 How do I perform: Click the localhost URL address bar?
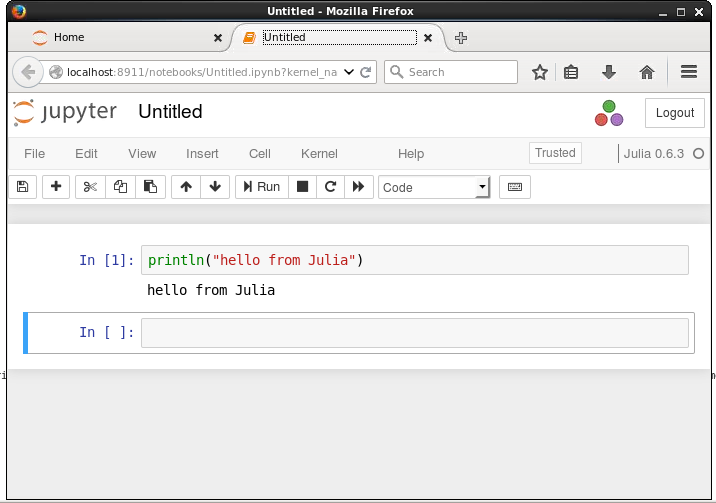pos(202,72)
